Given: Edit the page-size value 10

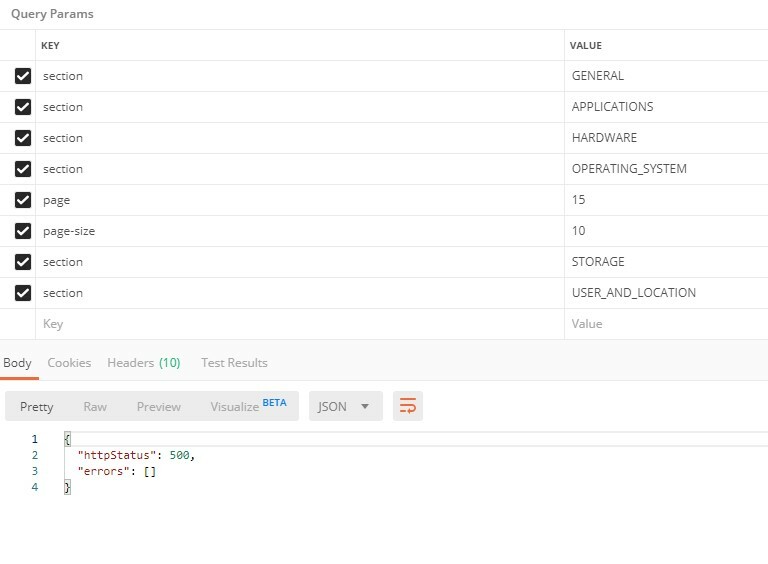Looking at the screenshot, I should point(666,231).
